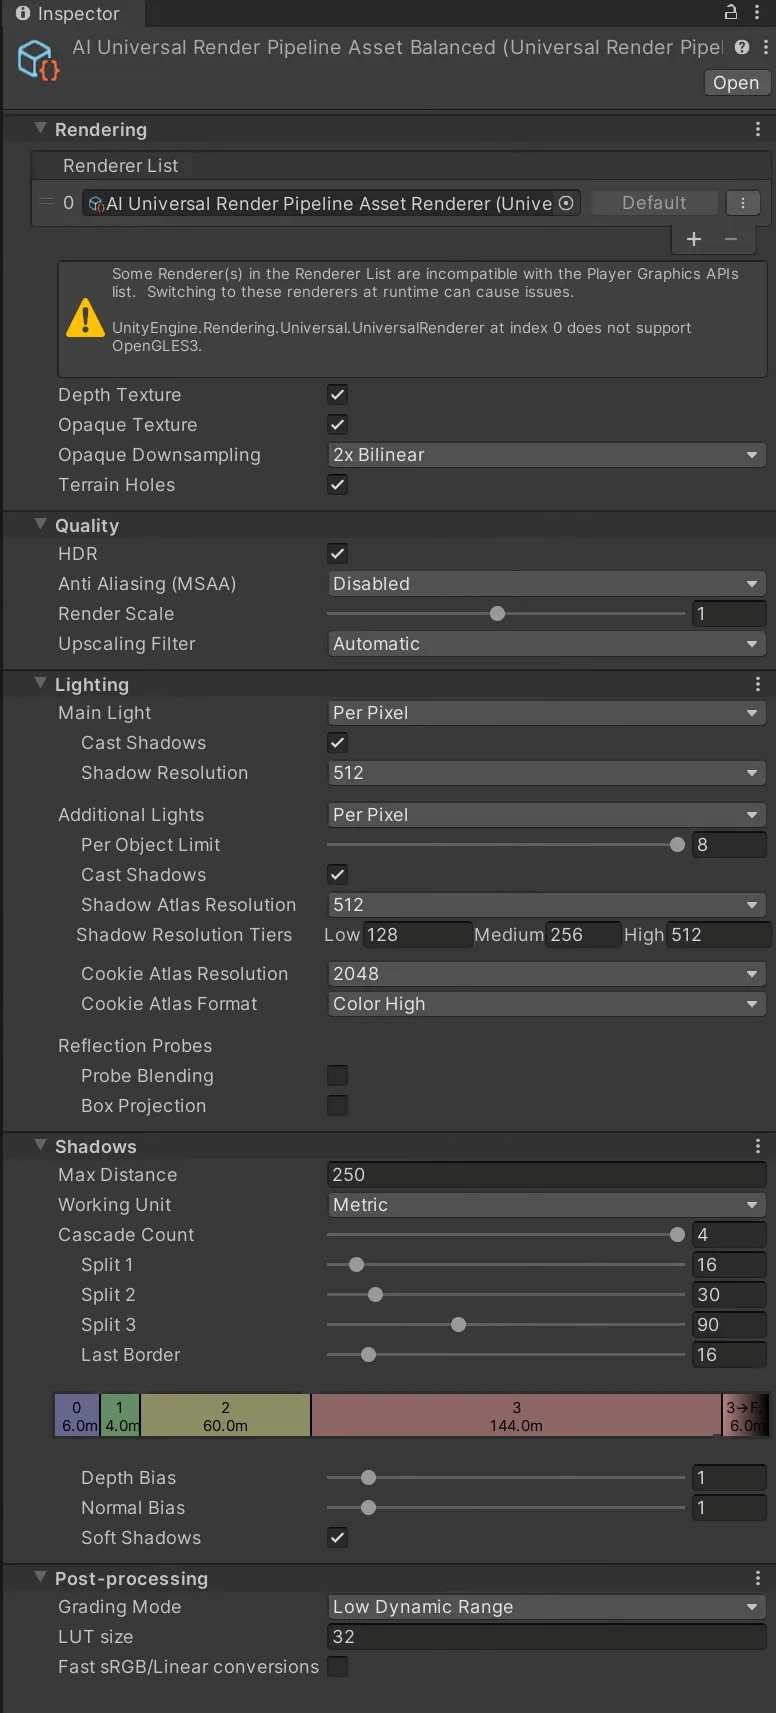Toggle HDR checkbox
The image size is (776, 1713).
(x=338, y=554)
